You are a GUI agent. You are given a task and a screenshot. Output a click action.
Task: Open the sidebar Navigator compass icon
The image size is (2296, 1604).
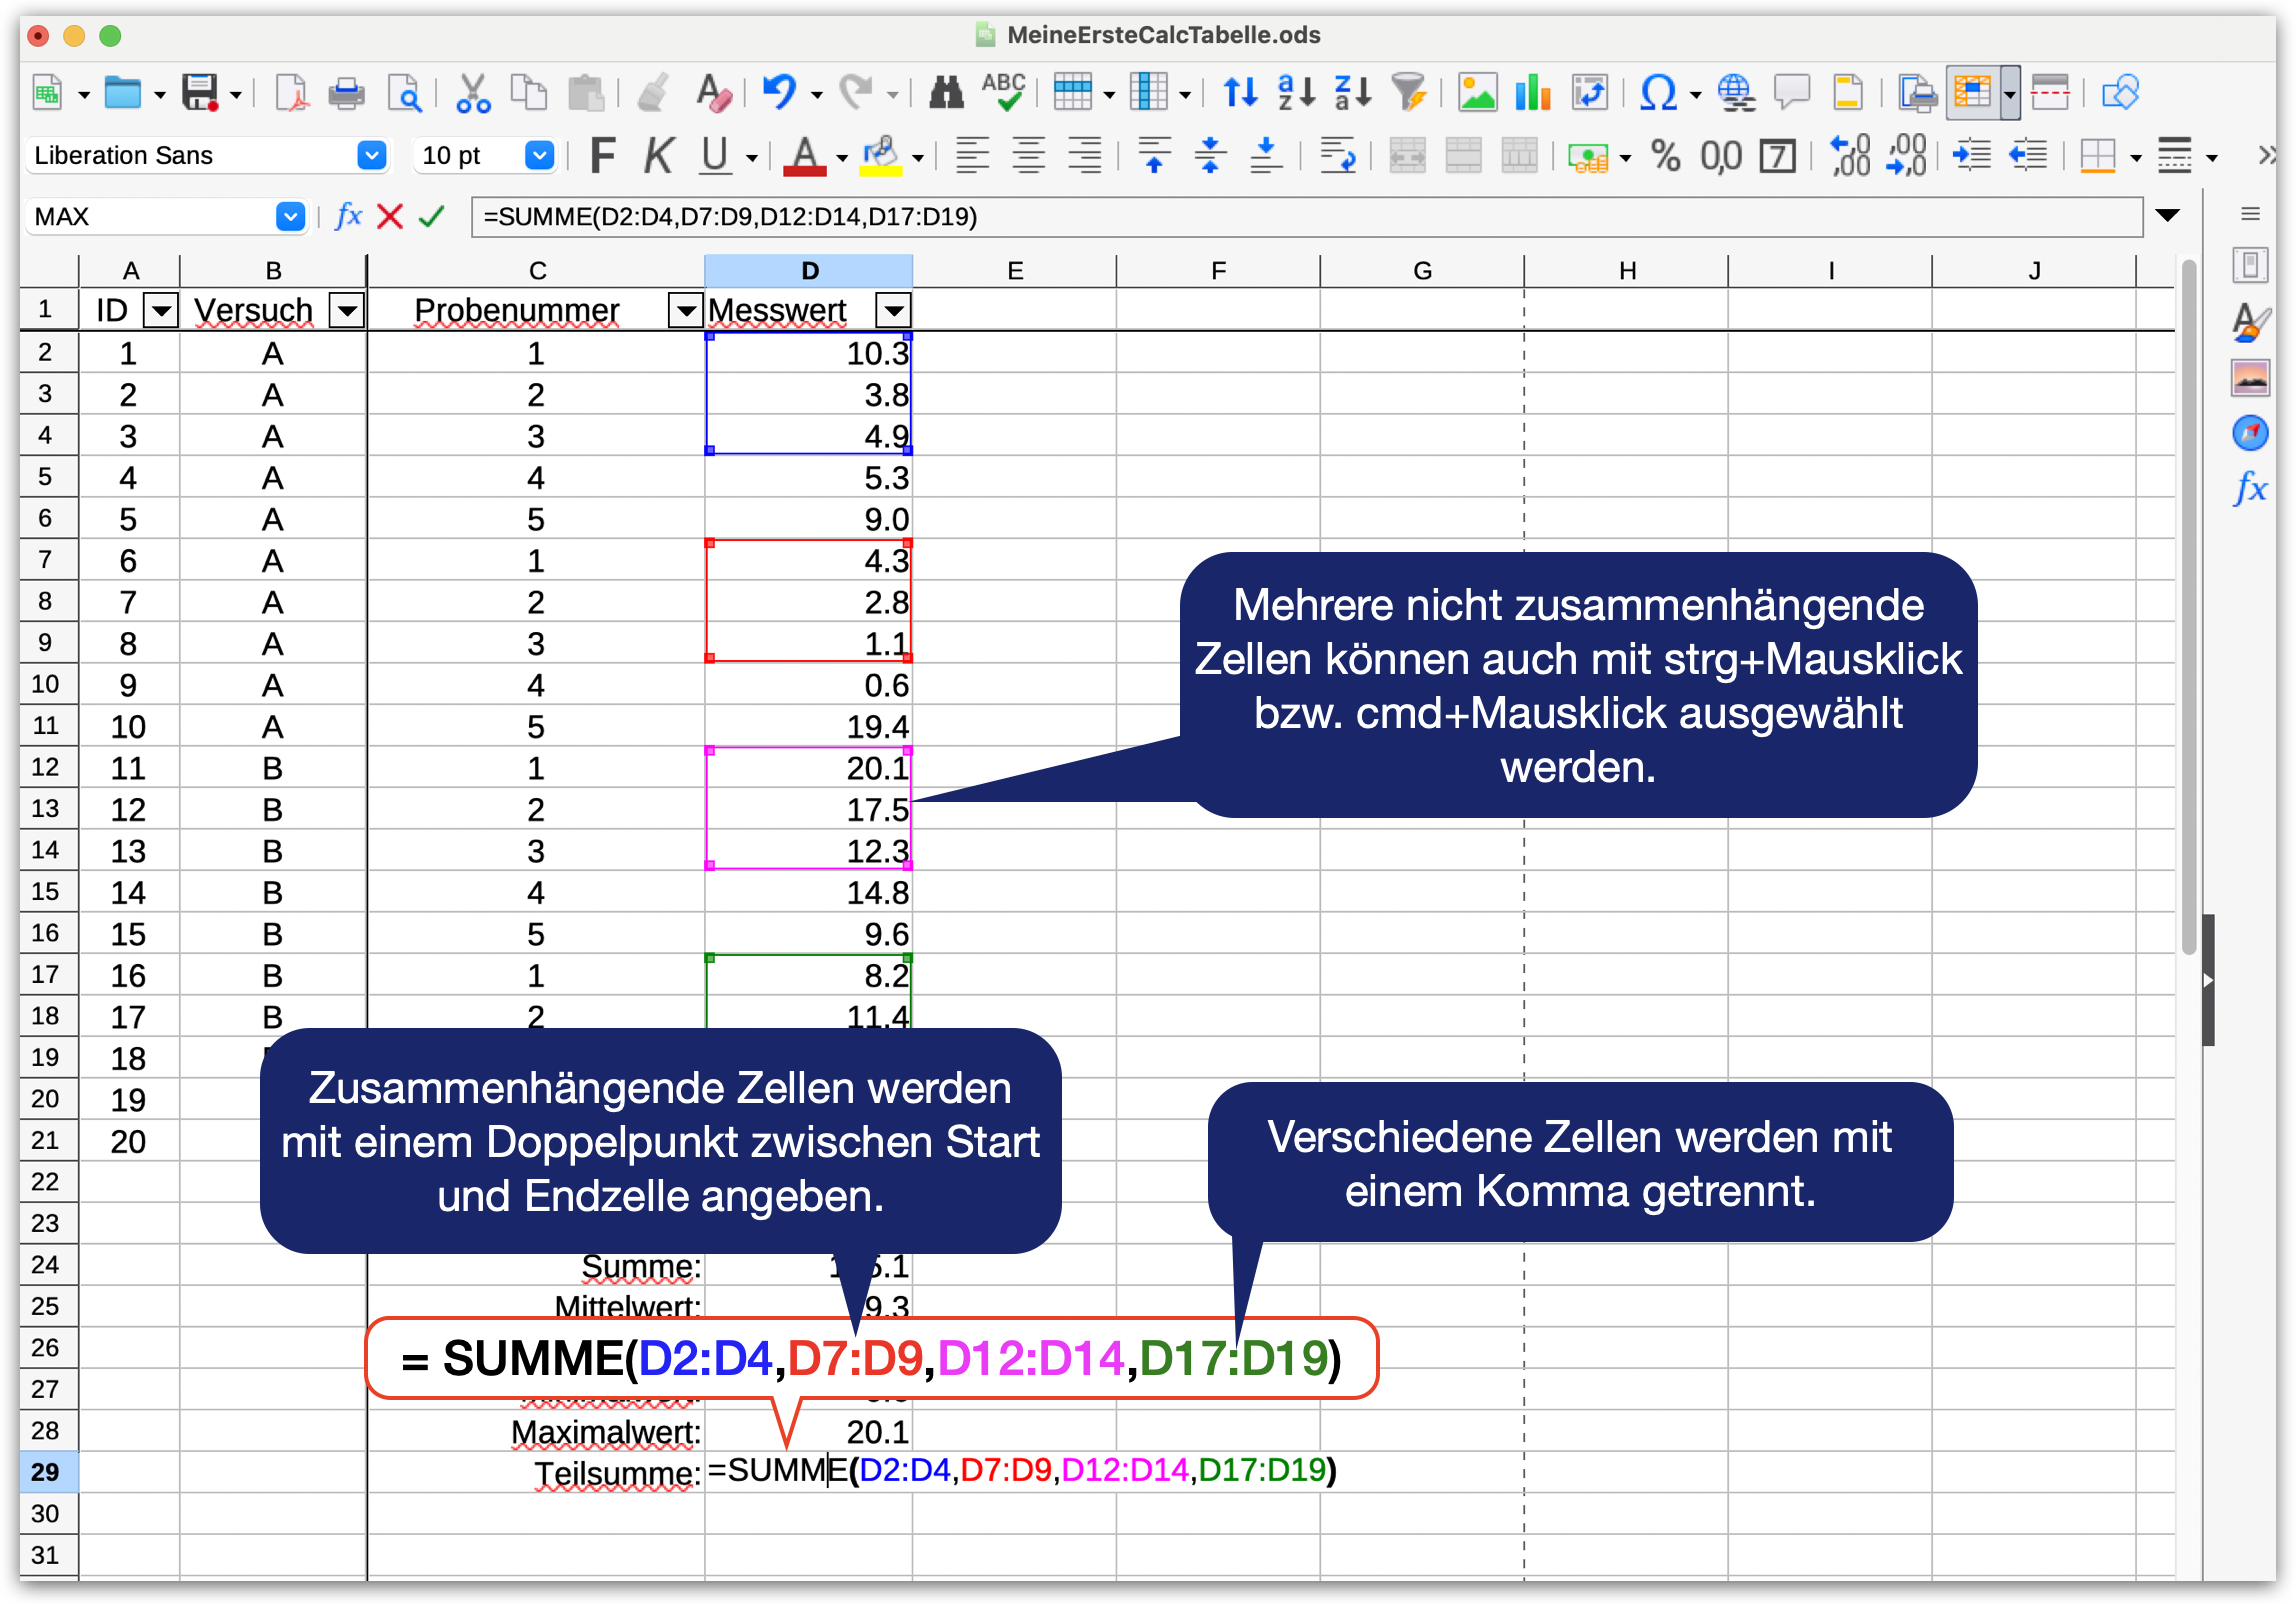pyautogui.click(x=2249, y=433)
